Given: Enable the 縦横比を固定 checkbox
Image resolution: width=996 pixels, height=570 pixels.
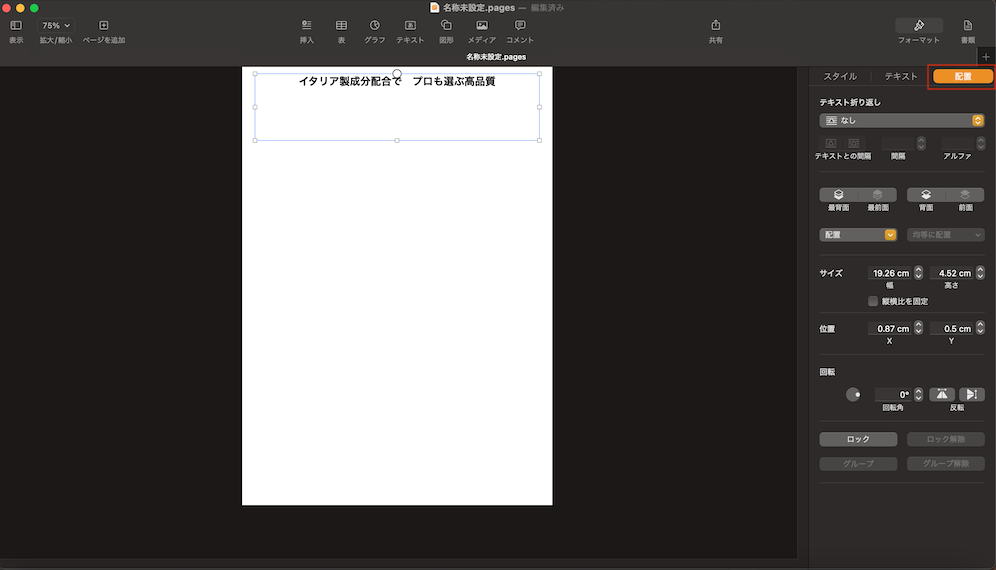Looking at the screenshot, I should click(x=873, y=301).
